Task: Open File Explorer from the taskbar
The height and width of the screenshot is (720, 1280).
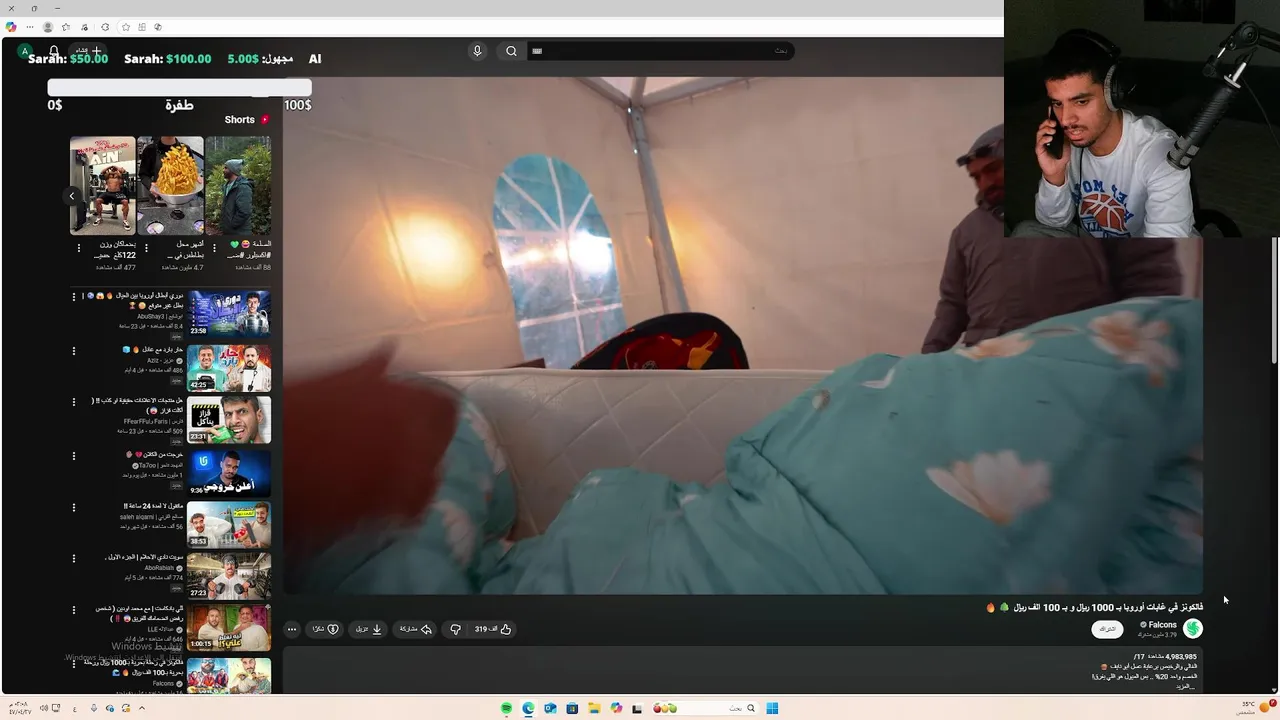Action: click(594, 708)
